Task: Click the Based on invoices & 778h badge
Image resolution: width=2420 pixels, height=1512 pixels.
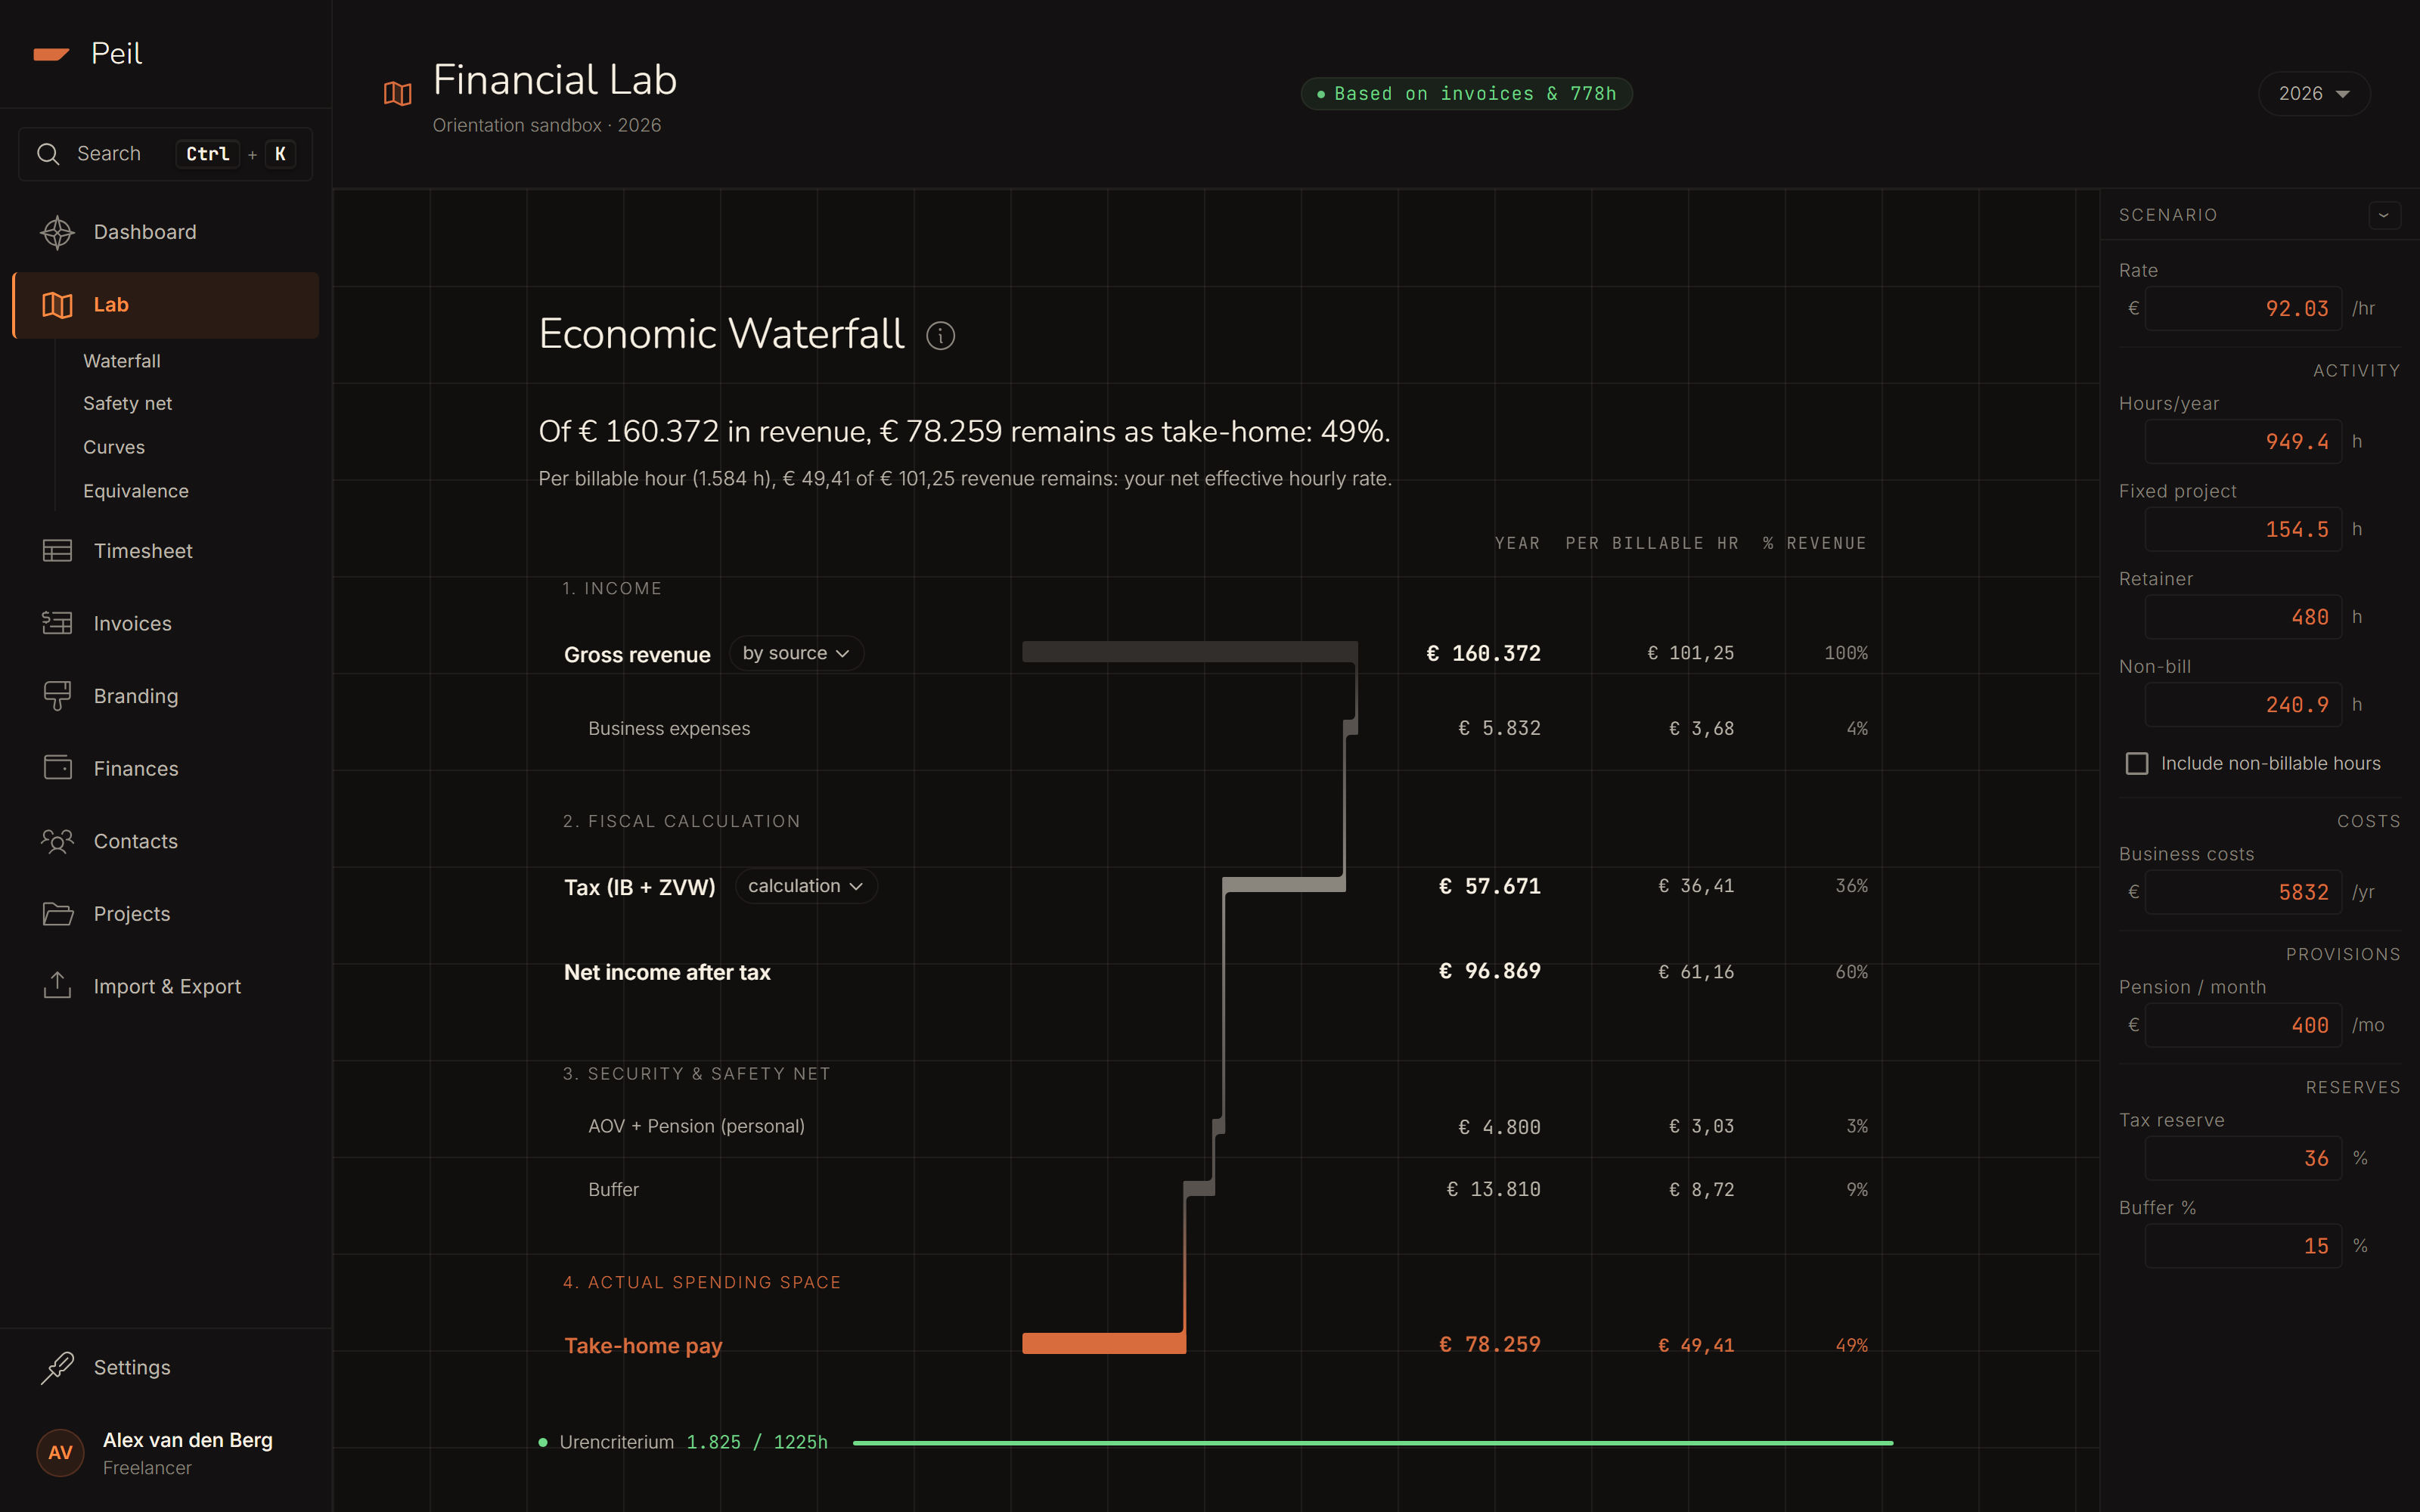Action: (x=1466, y=94)
